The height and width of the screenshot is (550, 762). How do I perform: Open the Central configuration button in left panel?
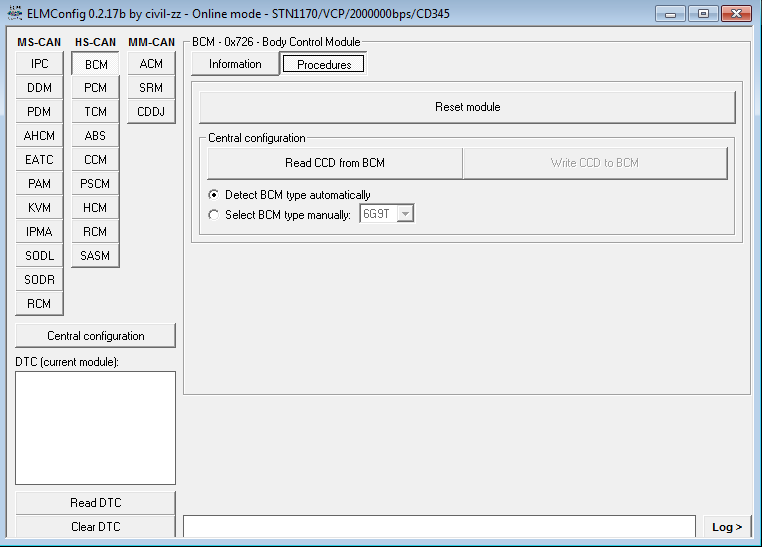[x=96, y=336]
